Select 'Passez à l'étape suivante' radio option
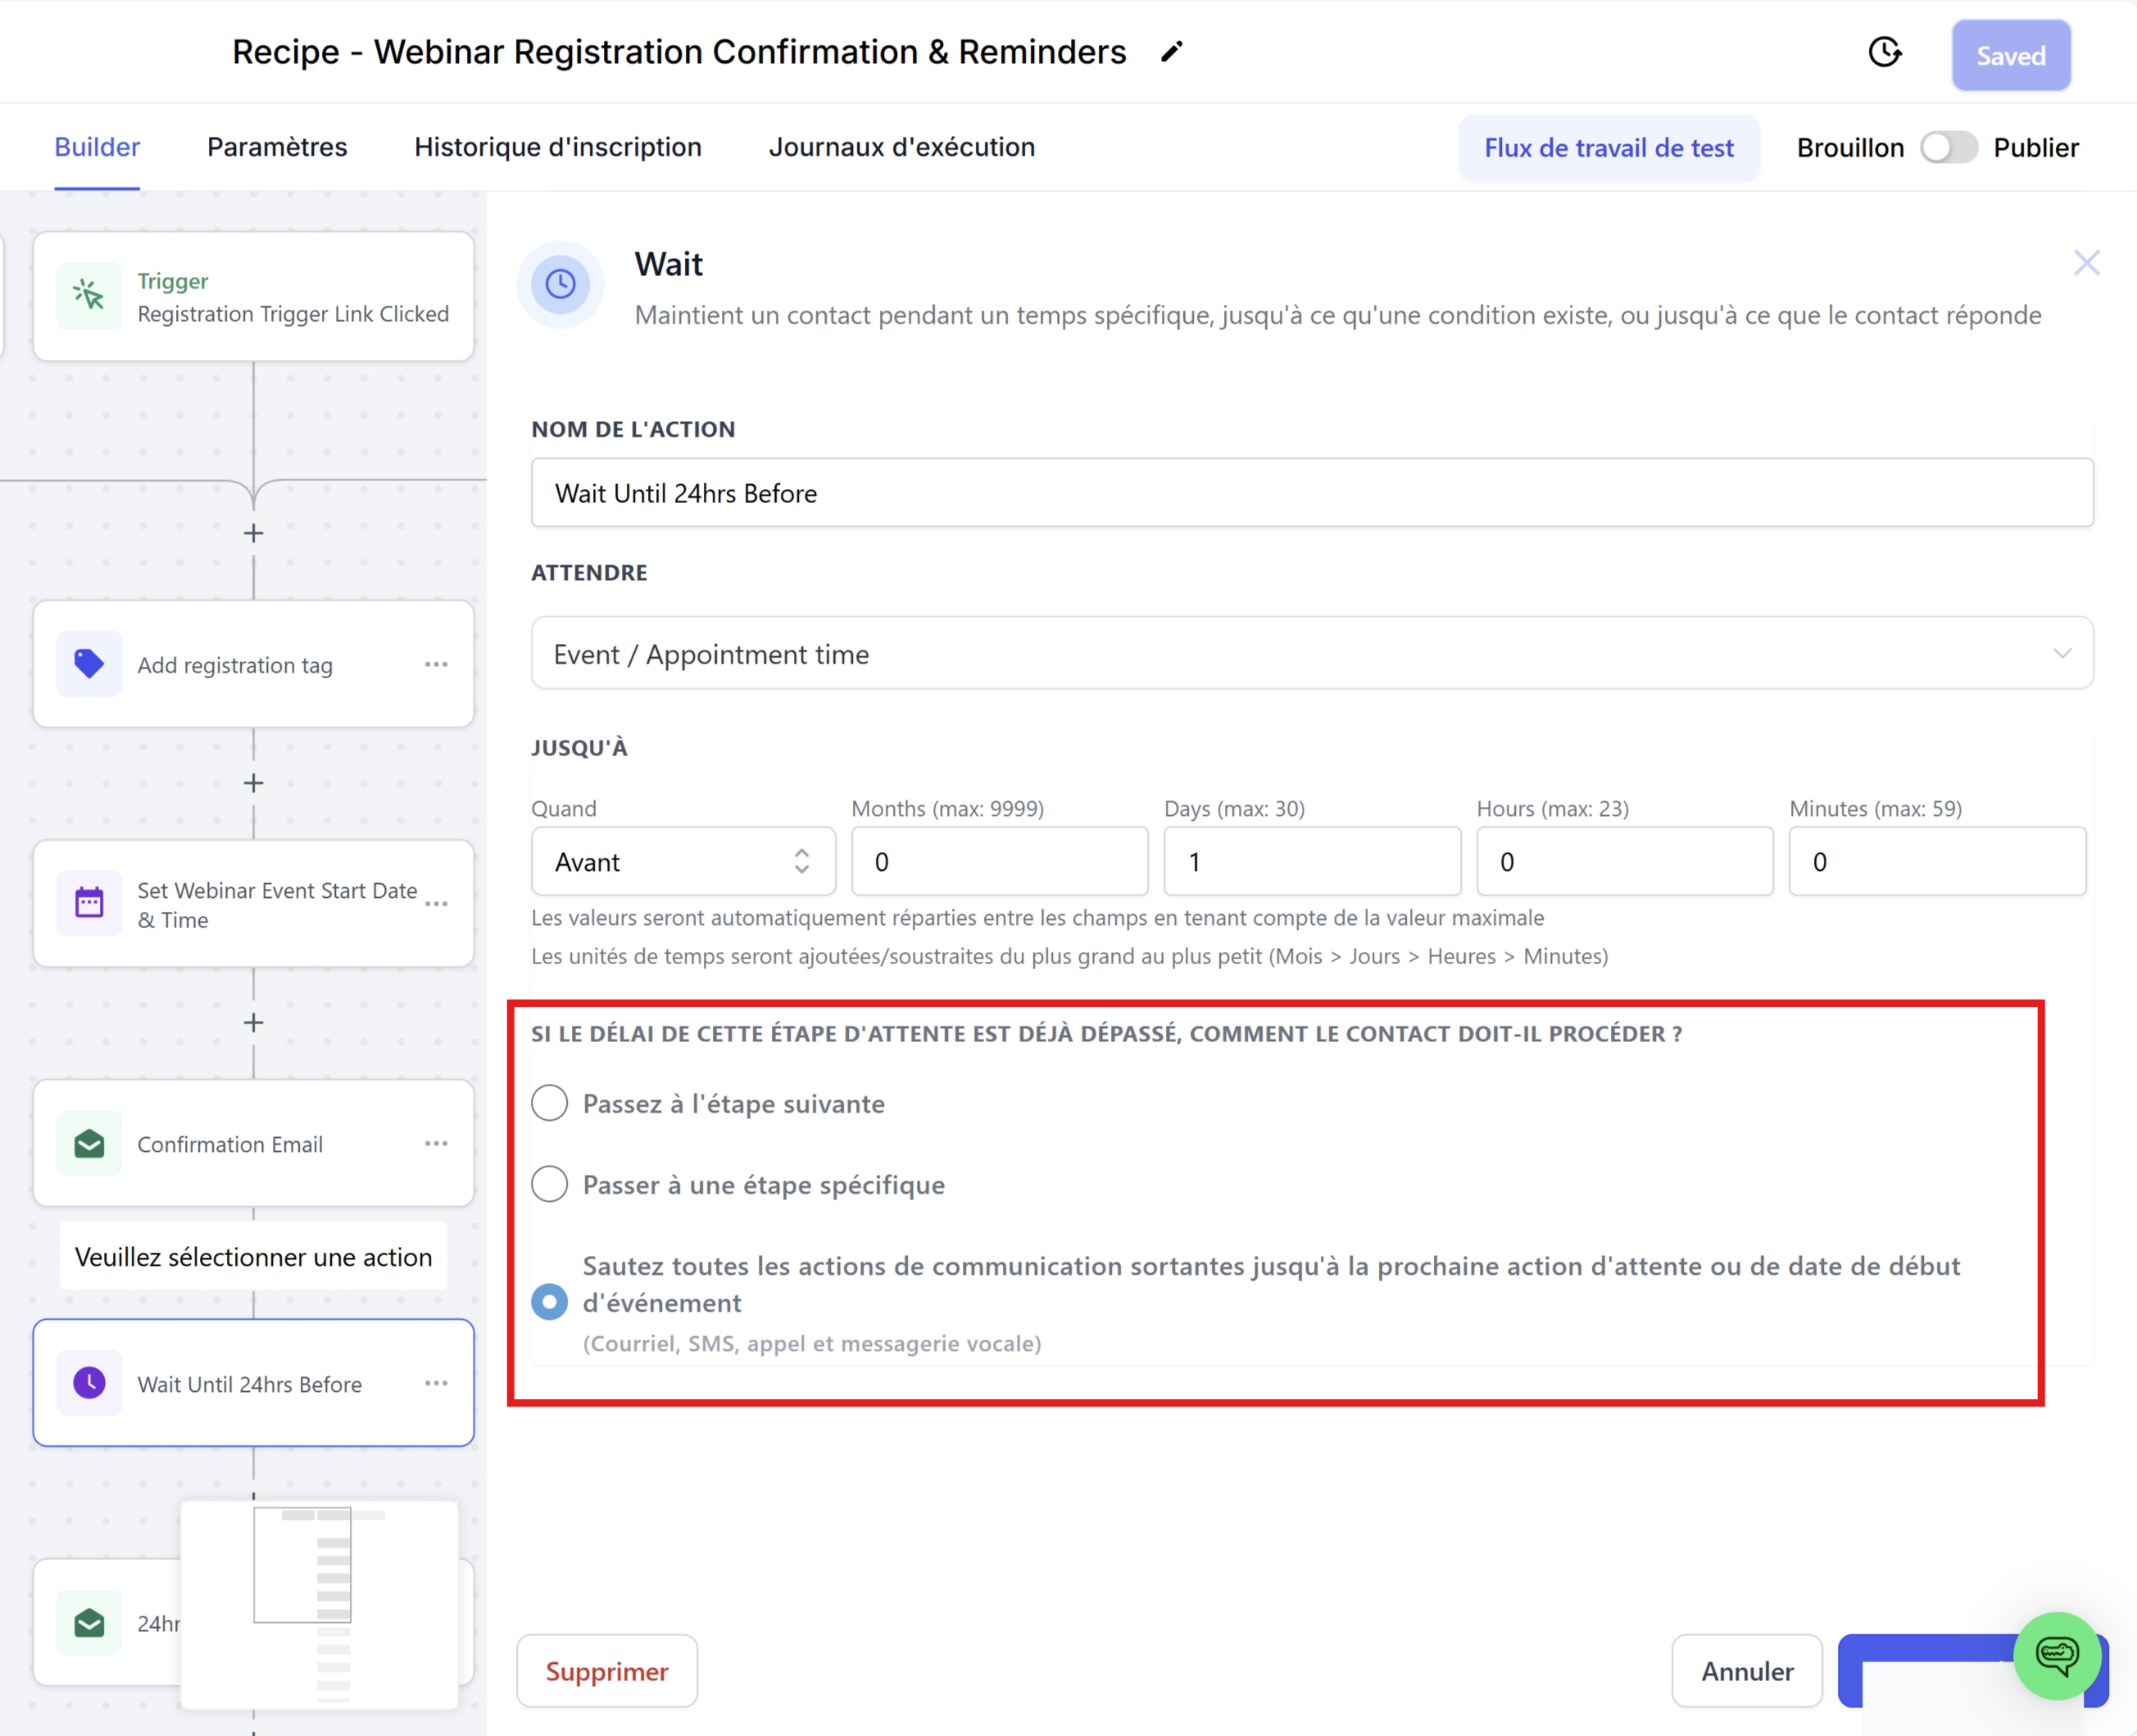The width and height of the screenshot is (2137, 1736). 550,1103
